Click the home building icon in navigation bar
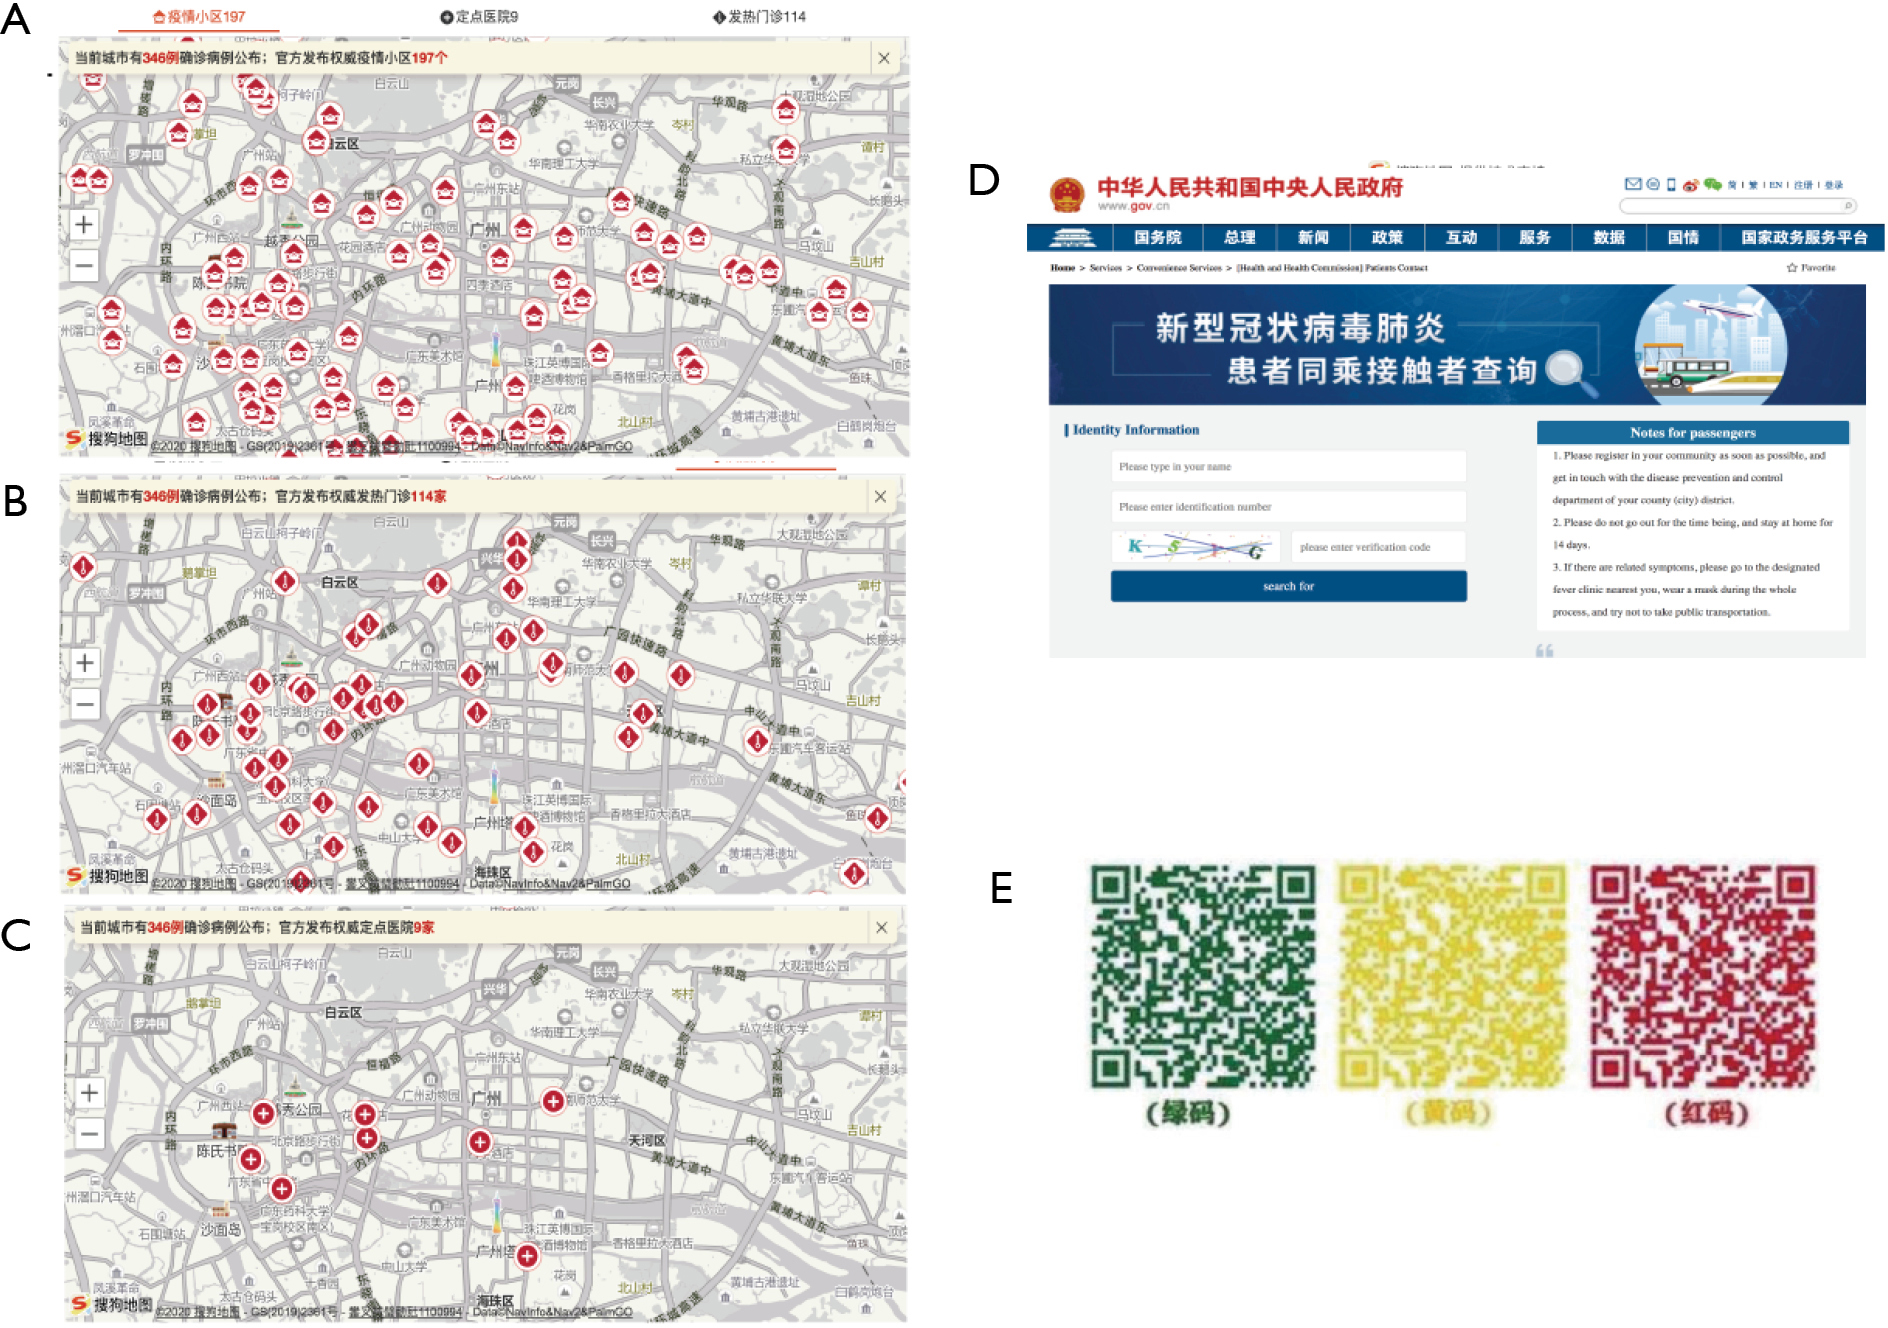 pos(1072,237)
